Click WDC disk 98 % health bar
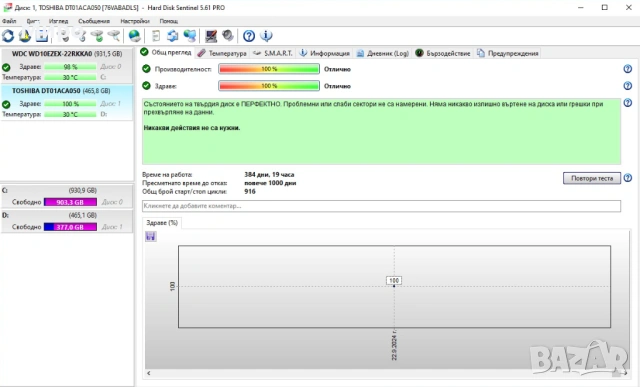Viewport: 640px width, 387px height. [x=70, y=67]
